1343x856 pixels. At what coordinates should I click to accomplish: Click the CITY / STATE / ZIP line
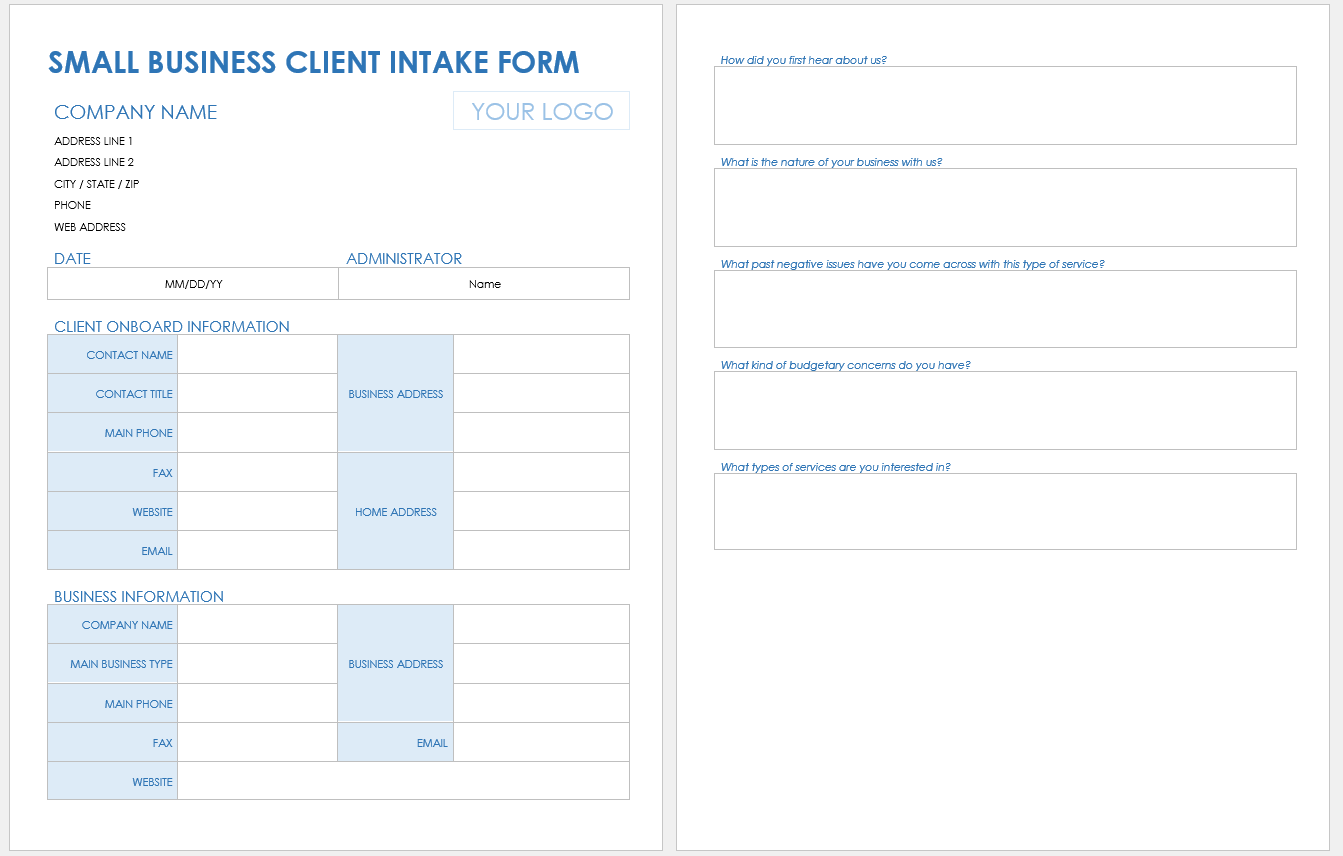point(97,184)
